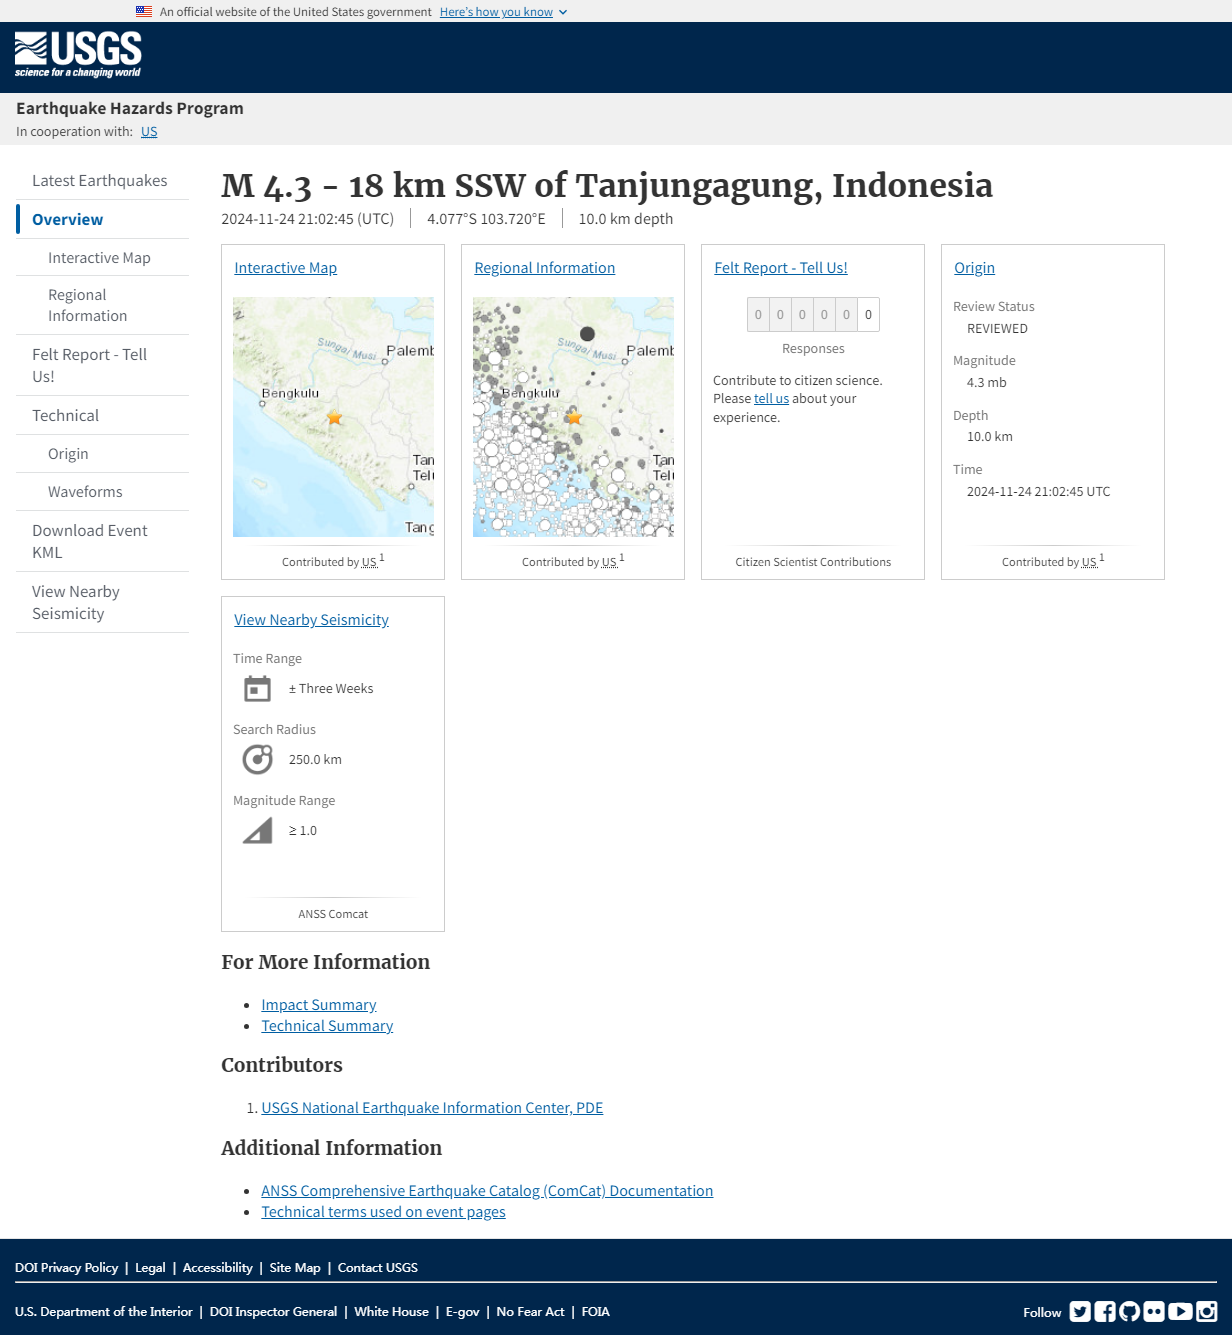Open Technical Summary link

pos(327,1026)
